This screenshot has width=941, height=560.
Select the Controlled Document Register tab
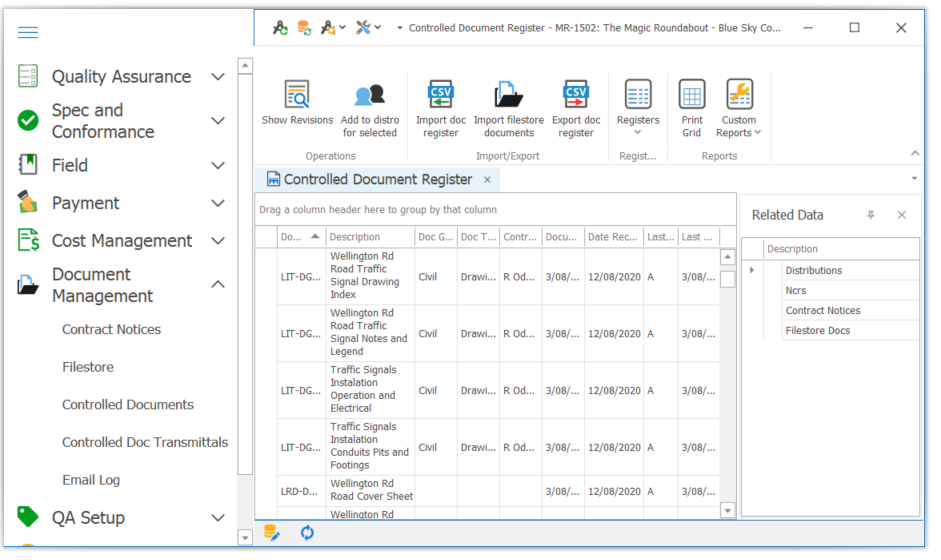(378, 179)
